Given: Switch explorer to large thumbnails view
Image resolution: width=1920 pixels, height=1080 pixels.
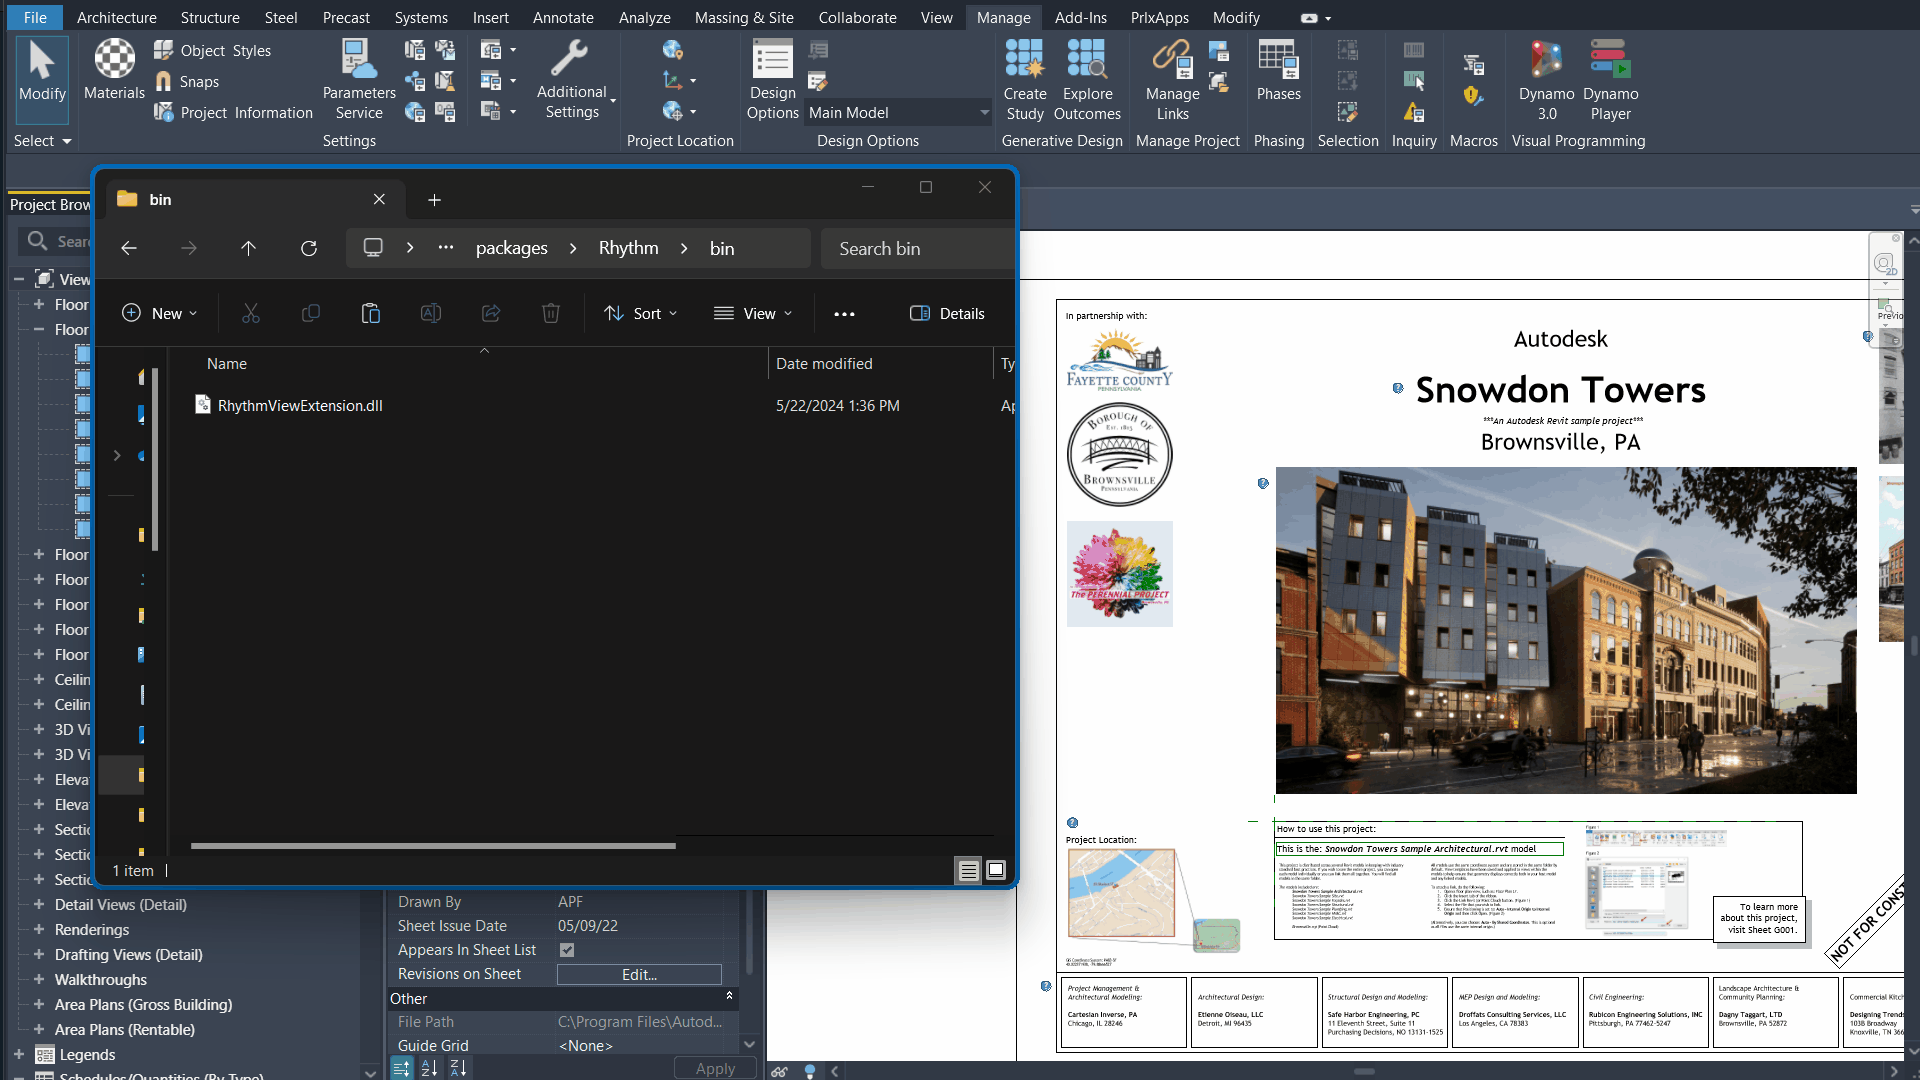Looking at the screenshot, I should point(996,870).
